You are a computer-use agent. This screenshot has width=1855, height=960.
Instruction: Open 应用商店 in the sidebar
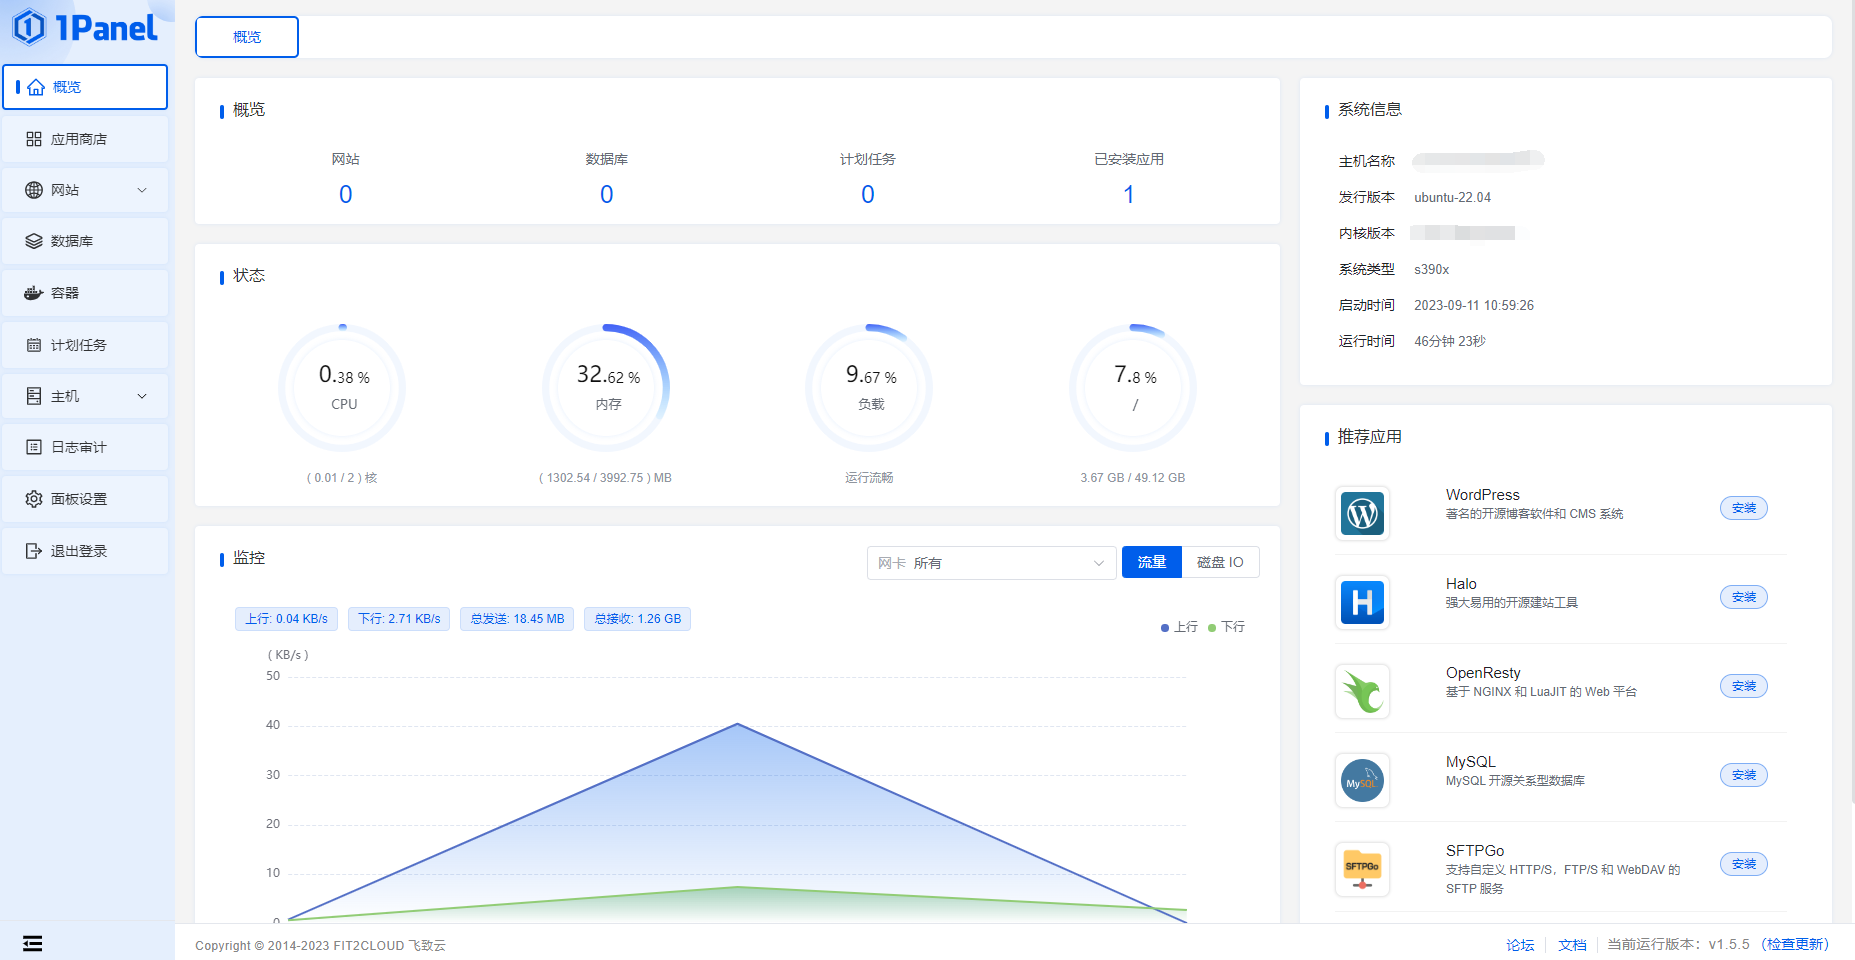click(85, 139)
